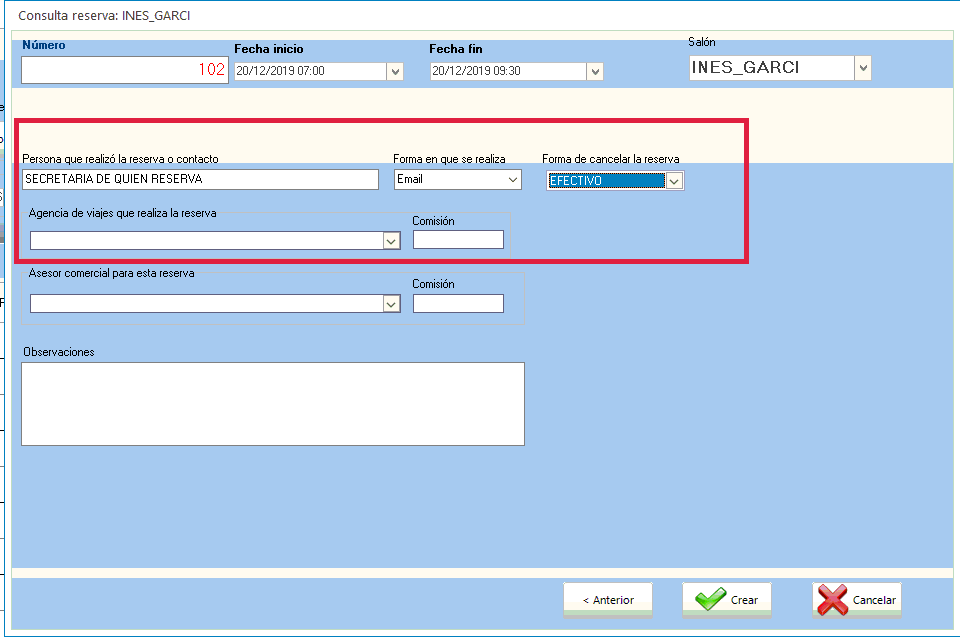Open the Forma en que se realiza dropdown
Image resolution: width=960 pixels, height=637 pixels.
[513, 180]
